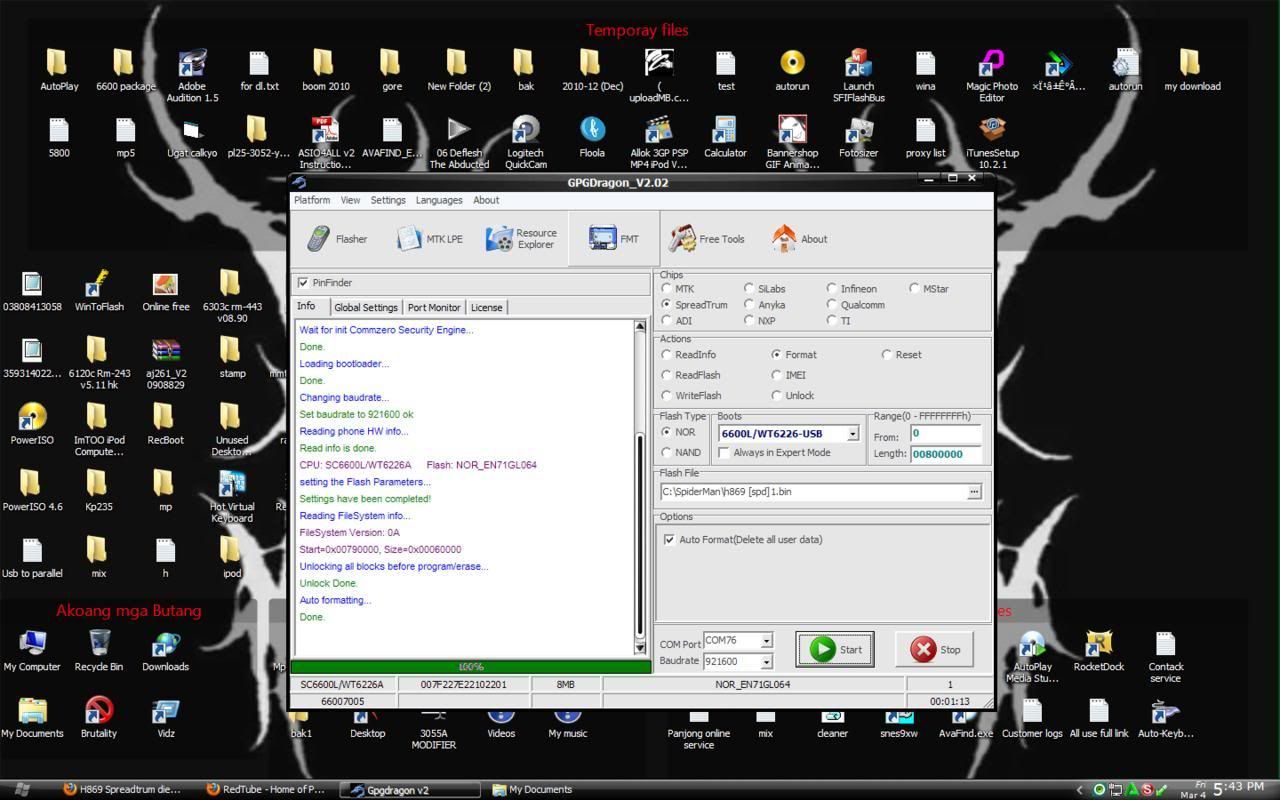The image size is (1280, 800).
Task: Select the ASIO4ALL v2 Instruction PDF icon
Action: (325, 142)
